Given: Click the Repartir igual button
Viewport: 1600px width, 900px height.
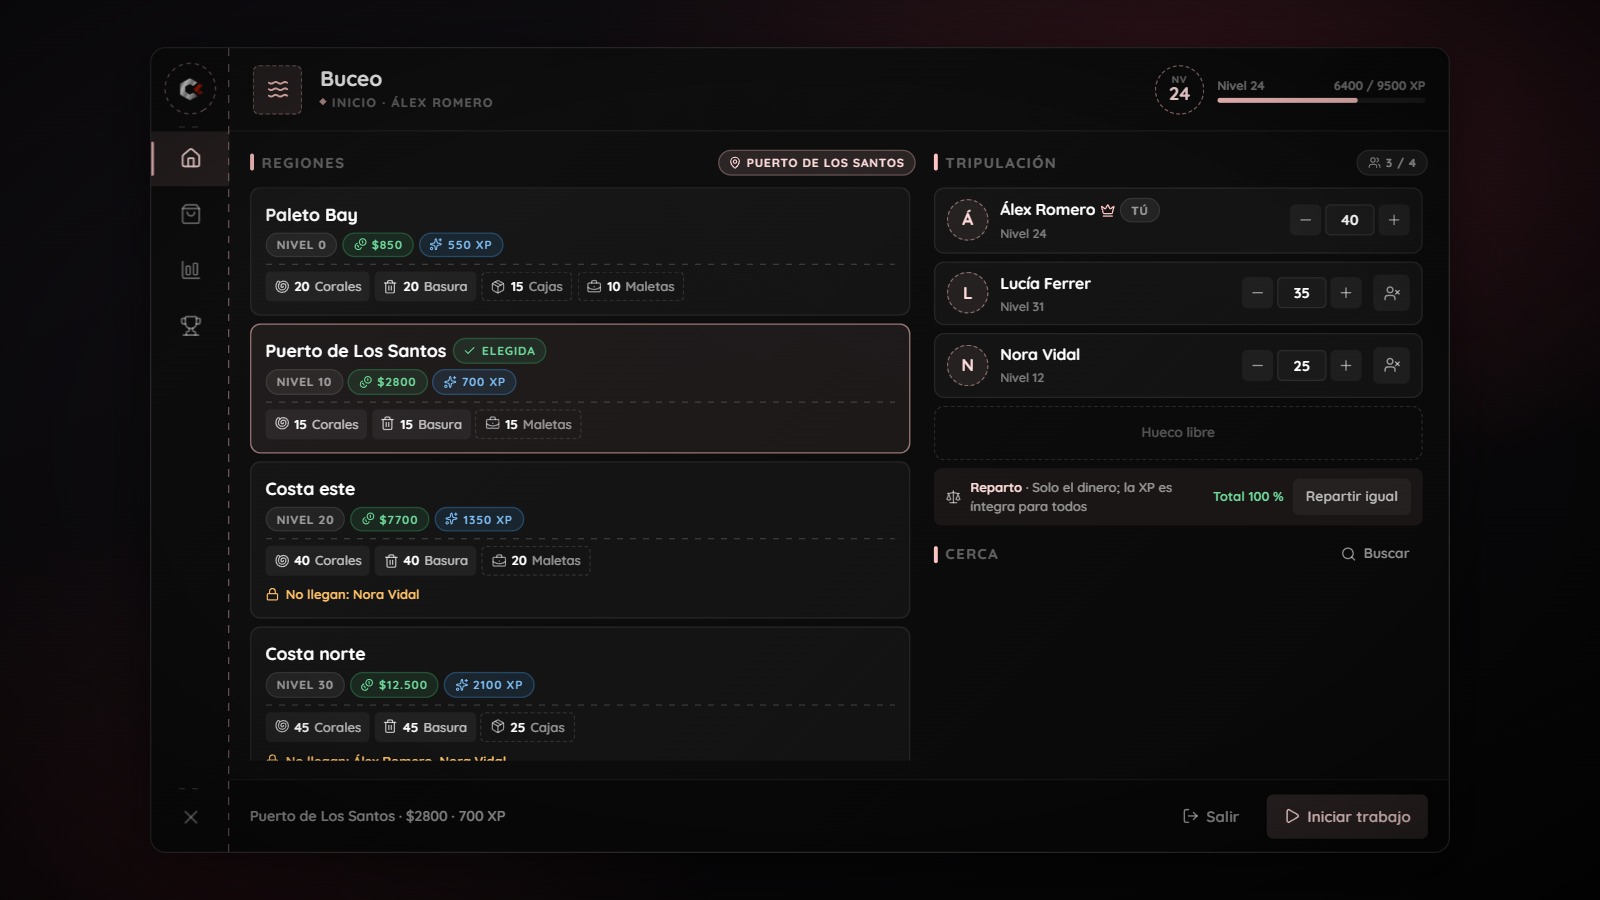Looking at the screenshot, I should [1351, 497].
